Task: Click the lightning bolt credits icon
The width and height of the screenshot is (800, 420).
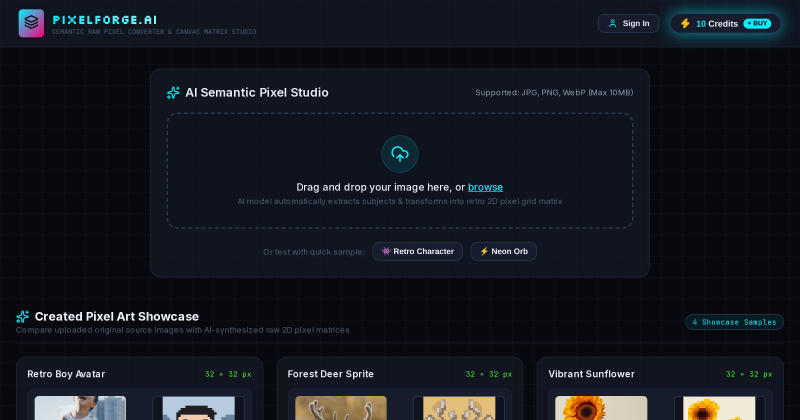Action: point(685,23)
